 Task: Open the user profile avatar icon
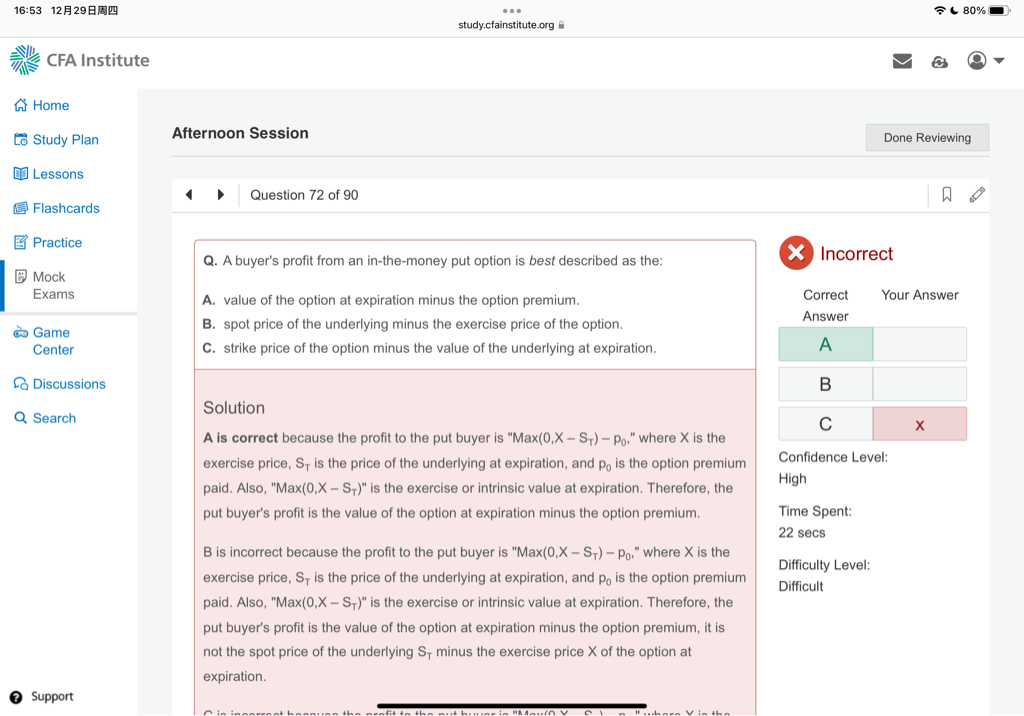(x=976, y=61)
